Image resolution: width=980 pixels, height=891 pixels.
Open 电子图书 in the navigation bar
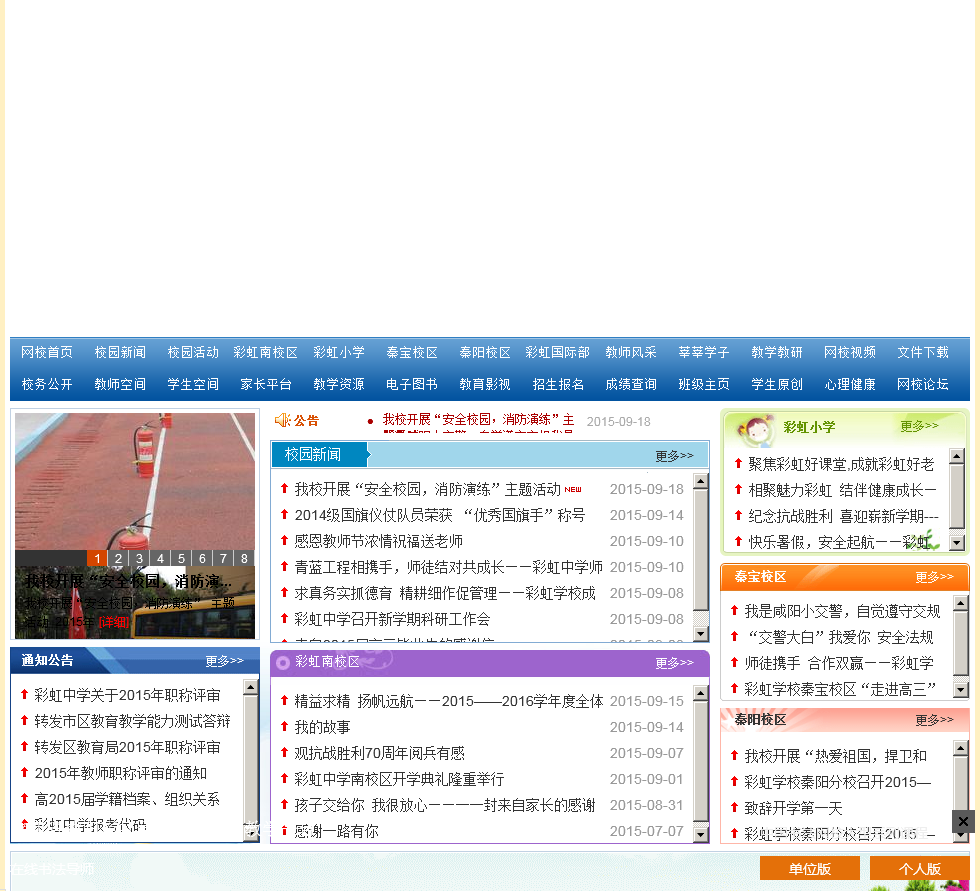(412, 384)
